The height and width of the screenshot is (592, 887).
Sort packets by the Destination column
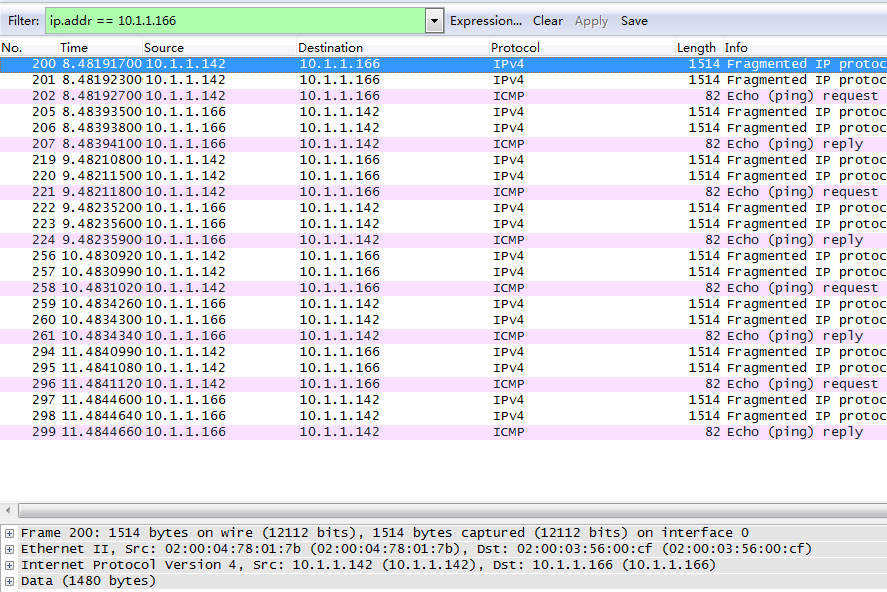pyautogui.click(x=393, y=47)
